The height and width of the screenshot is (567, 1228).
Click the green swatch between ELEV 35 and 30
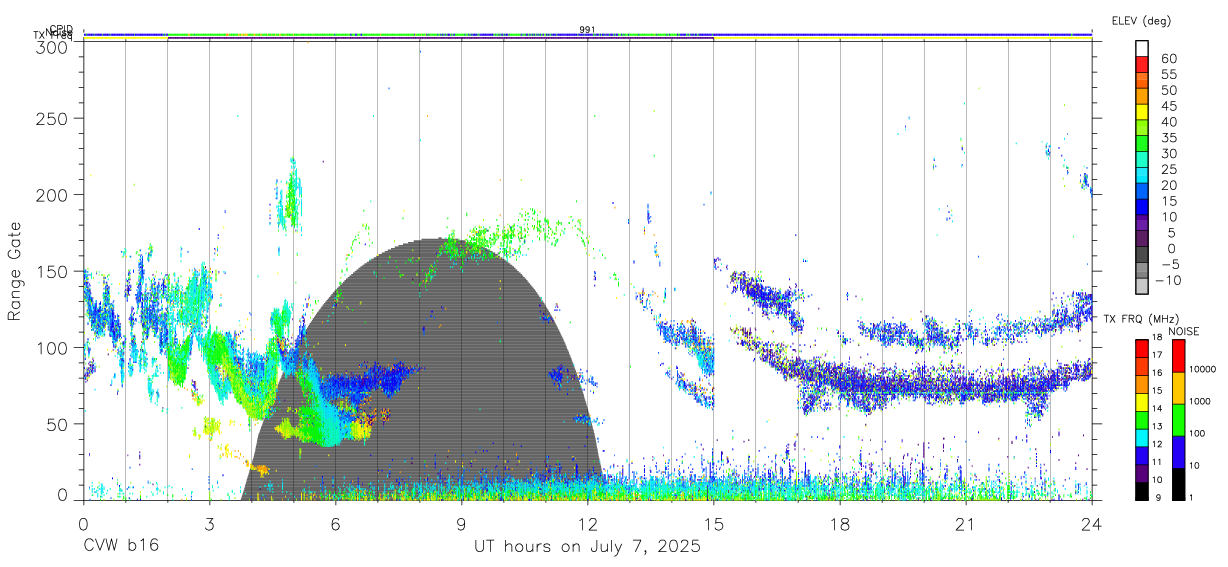point(1142,144)
